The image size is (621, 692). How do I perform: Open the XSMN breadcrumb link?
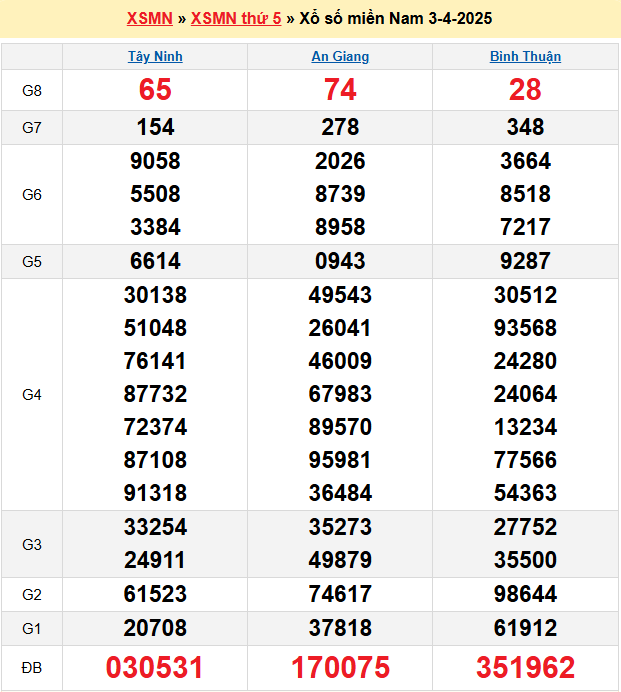tap(150, 19)
